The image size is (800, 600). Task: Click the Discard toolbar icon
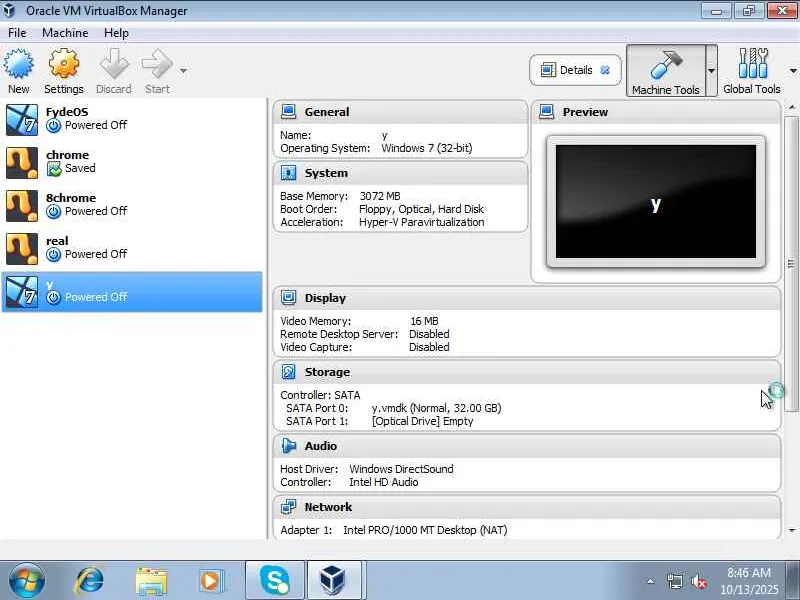(x=114, y=64)
